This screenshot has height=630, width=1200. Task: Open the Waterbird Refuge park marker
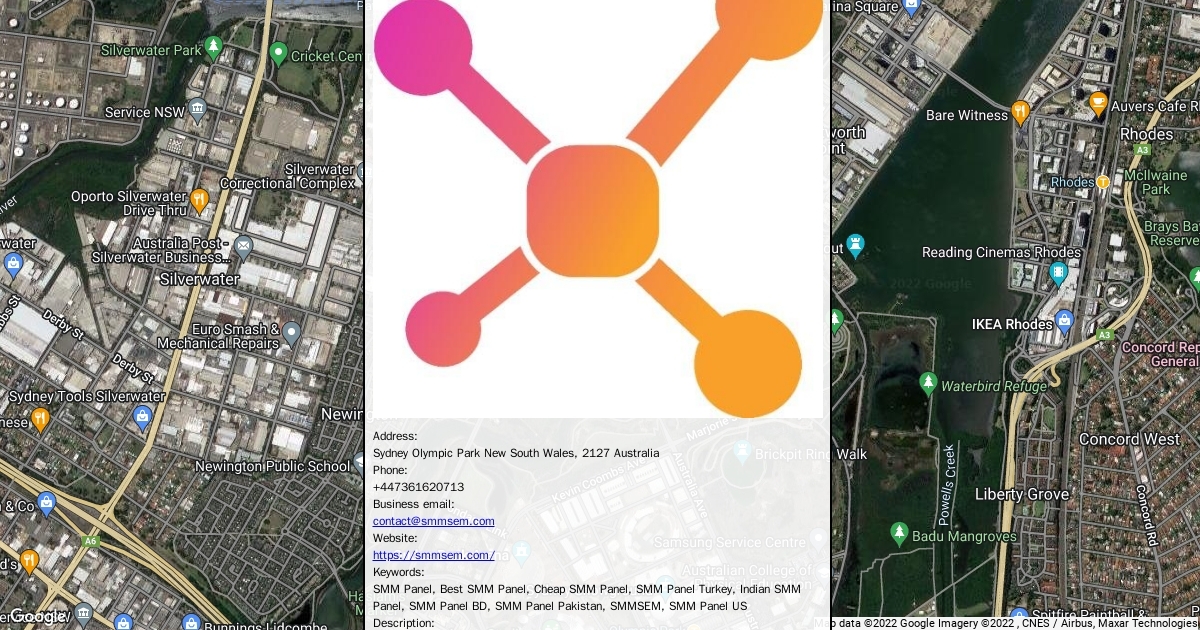(928, 384)
